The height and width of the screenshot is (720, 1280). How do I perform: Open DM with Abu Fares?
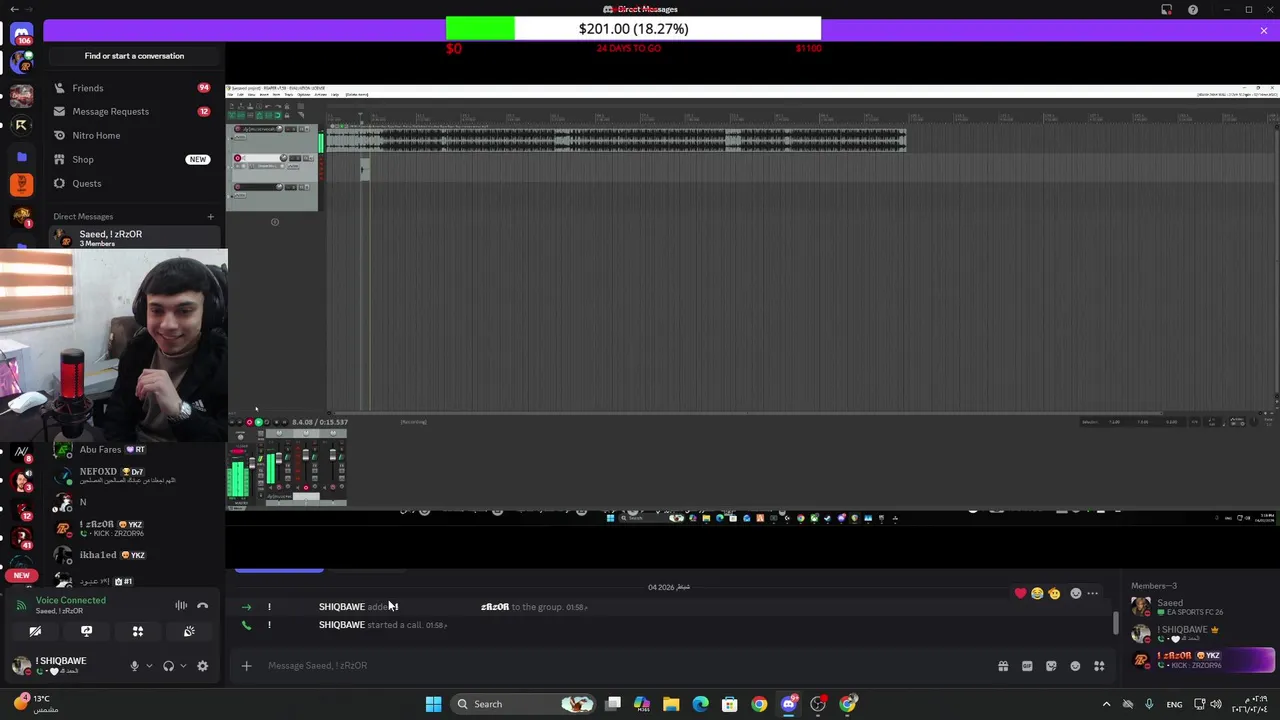(x=133, y=450)
